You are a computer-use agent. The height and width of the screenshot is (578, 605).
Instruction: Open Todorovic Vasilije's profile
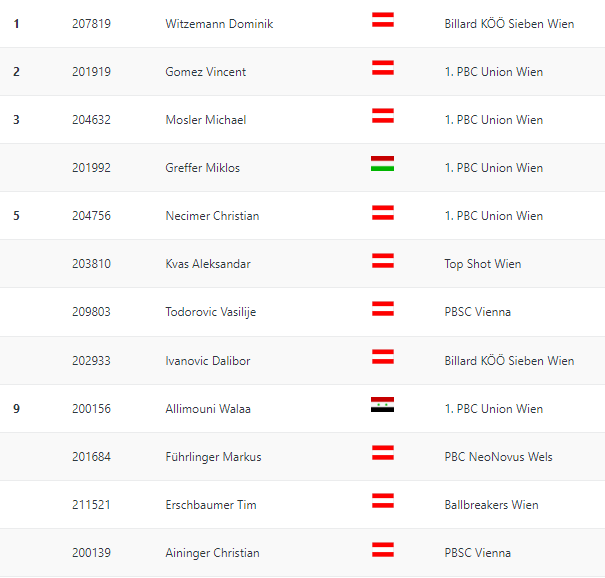[211, 312]
